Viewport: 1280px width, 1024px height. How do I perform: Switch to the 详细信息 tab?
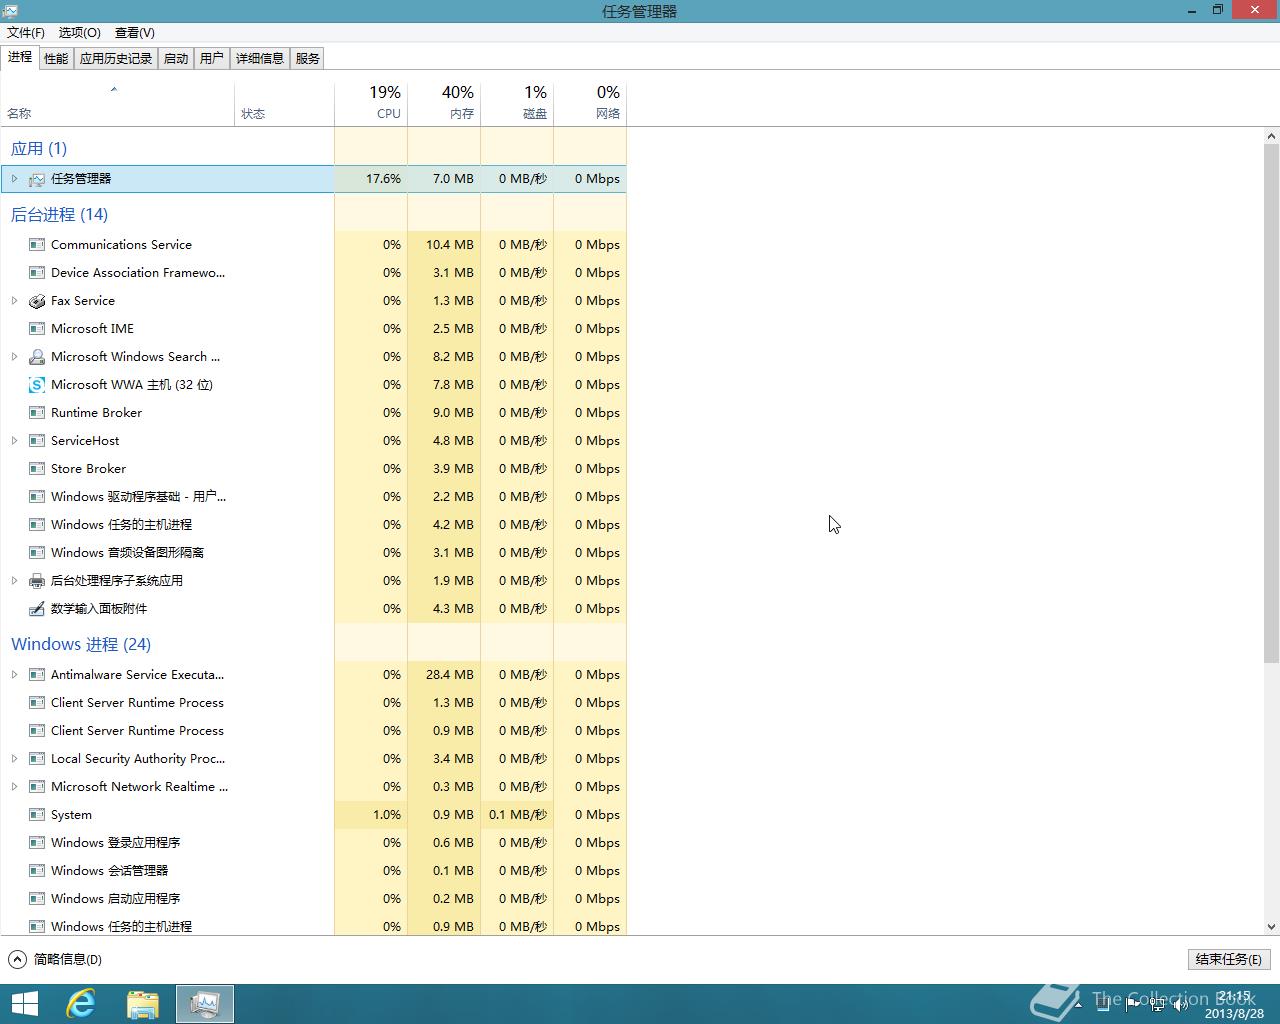pos(260,59)
